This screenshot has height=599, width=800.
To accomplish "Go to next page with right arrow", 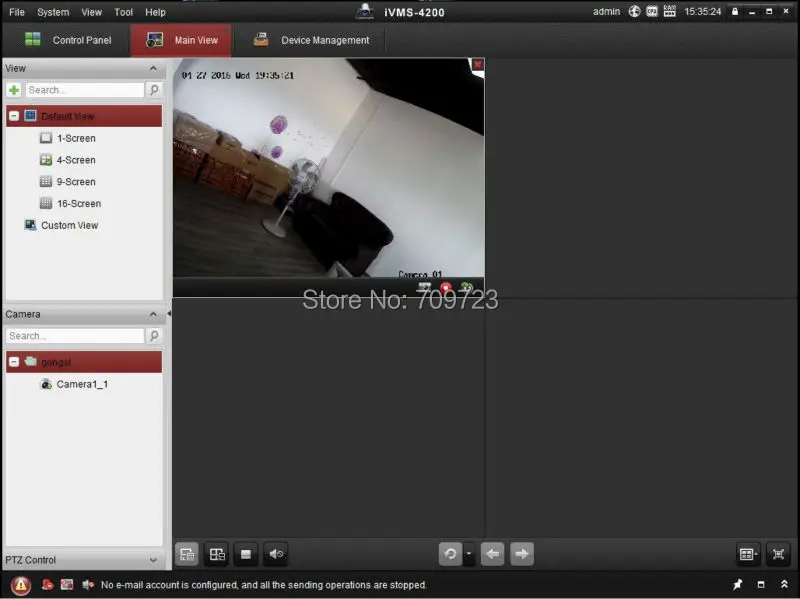I will pyautogui.click(x=522, y=554).
